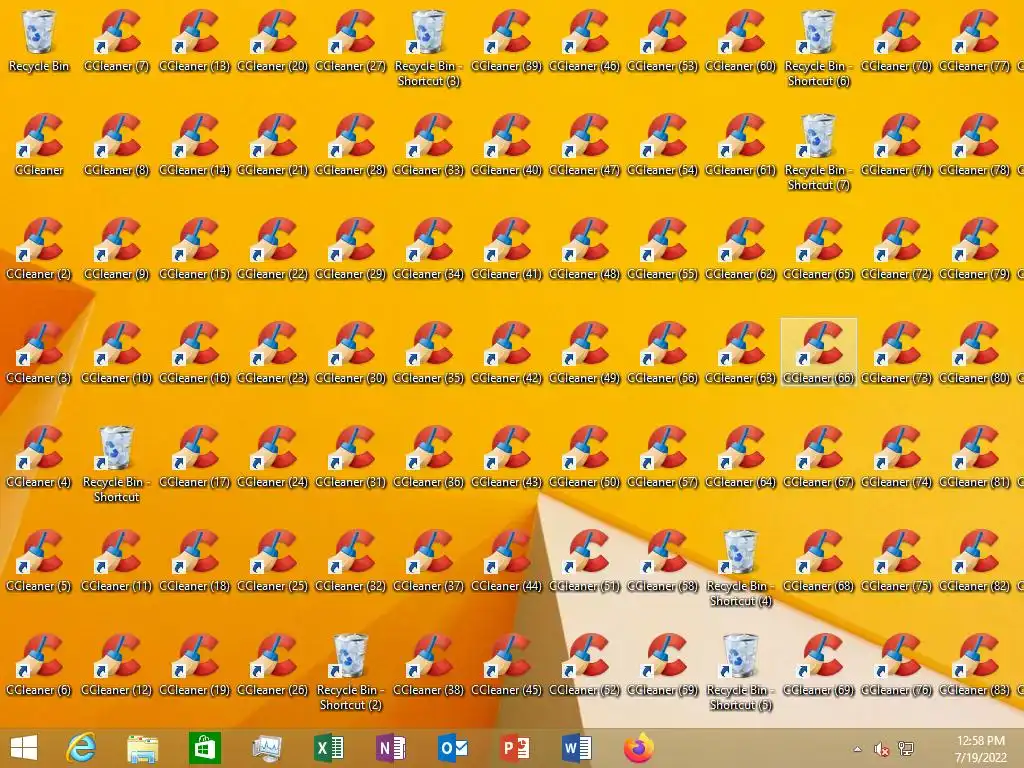
Task: Launch Internet Explorer from the taskbar
Action: pyautogui.click(x=81, y=748)
